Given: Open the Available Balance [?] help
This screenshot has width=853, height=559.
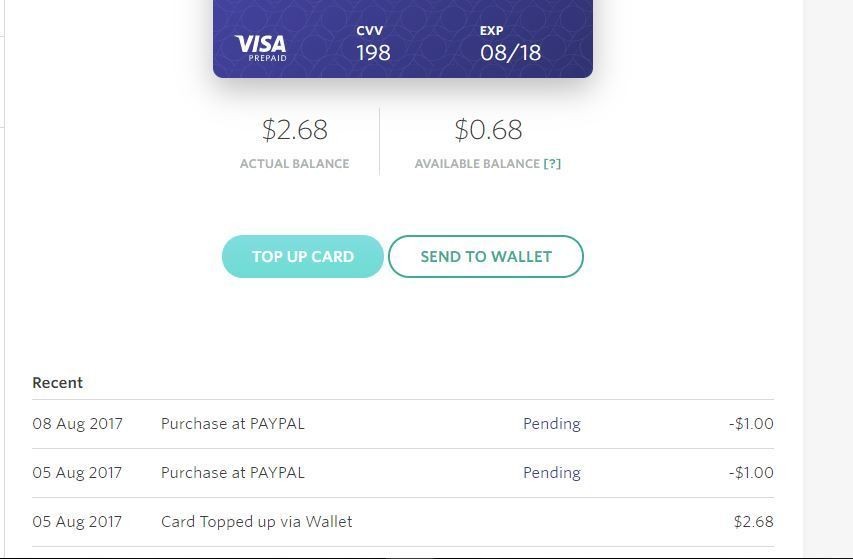Looking at the screenshot, I should point(552,164).
